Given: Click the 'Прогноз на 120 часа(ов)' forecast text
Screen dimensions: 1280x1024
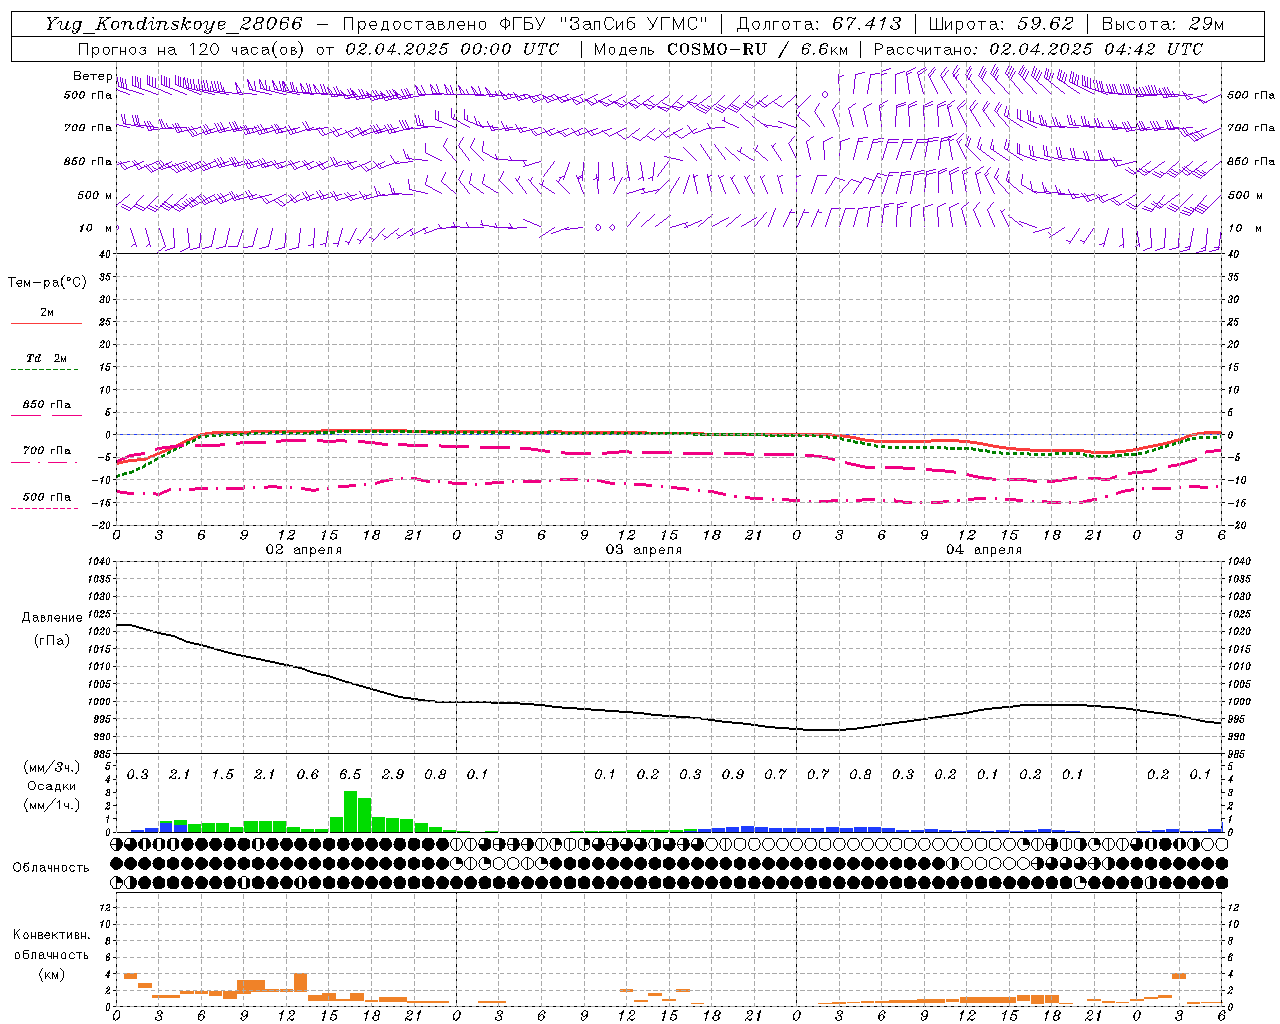Looking at the screenshot, I should (193, 49).
